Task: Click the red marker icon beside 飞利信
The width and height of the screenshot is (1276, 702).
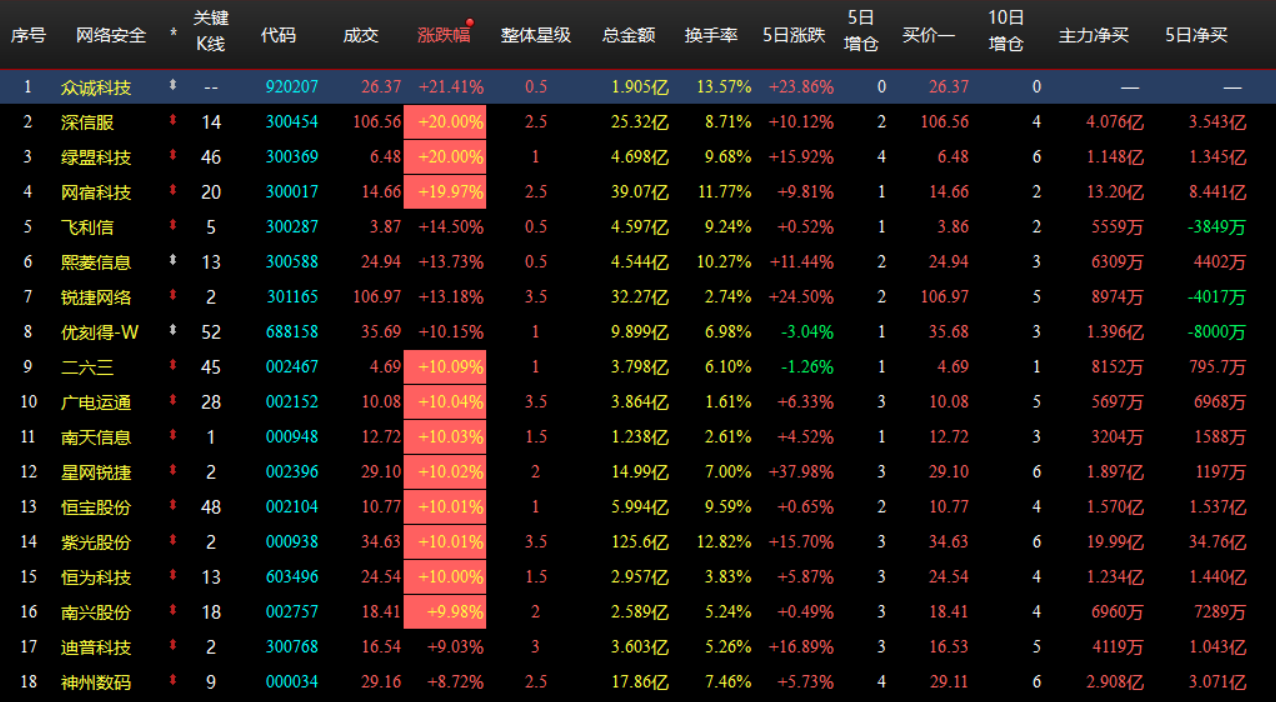Action: point(173,226)
